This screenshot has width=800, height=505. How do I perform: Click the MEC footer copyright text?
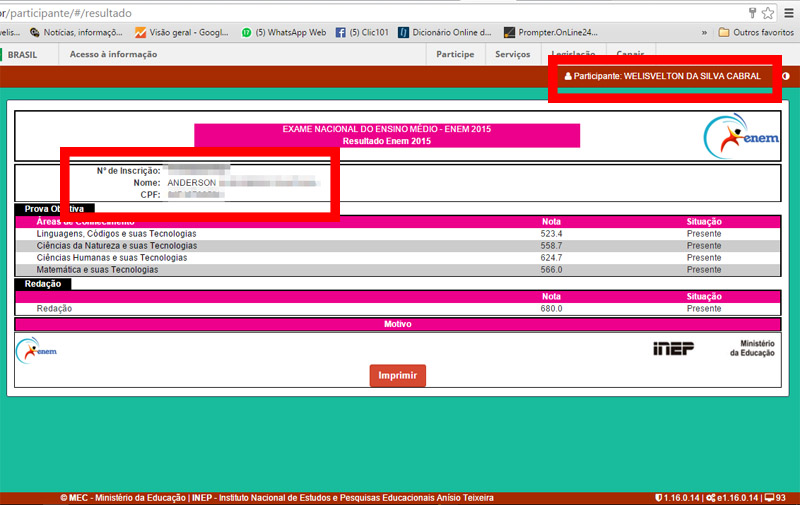tap(277, 498)
